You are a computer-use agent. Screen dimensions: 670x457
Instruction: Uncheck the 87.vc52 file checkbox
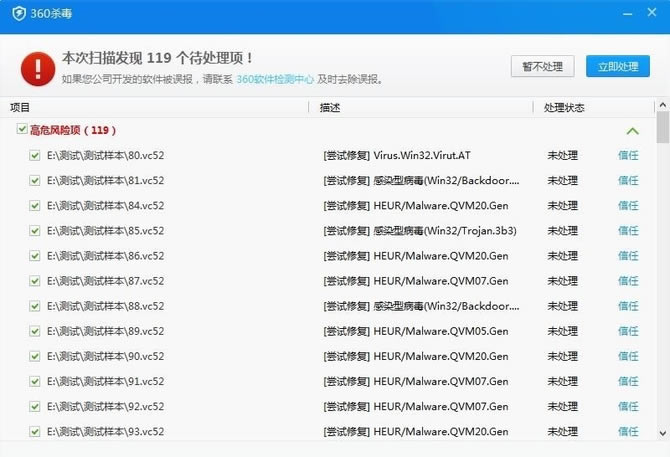point(35,281)
